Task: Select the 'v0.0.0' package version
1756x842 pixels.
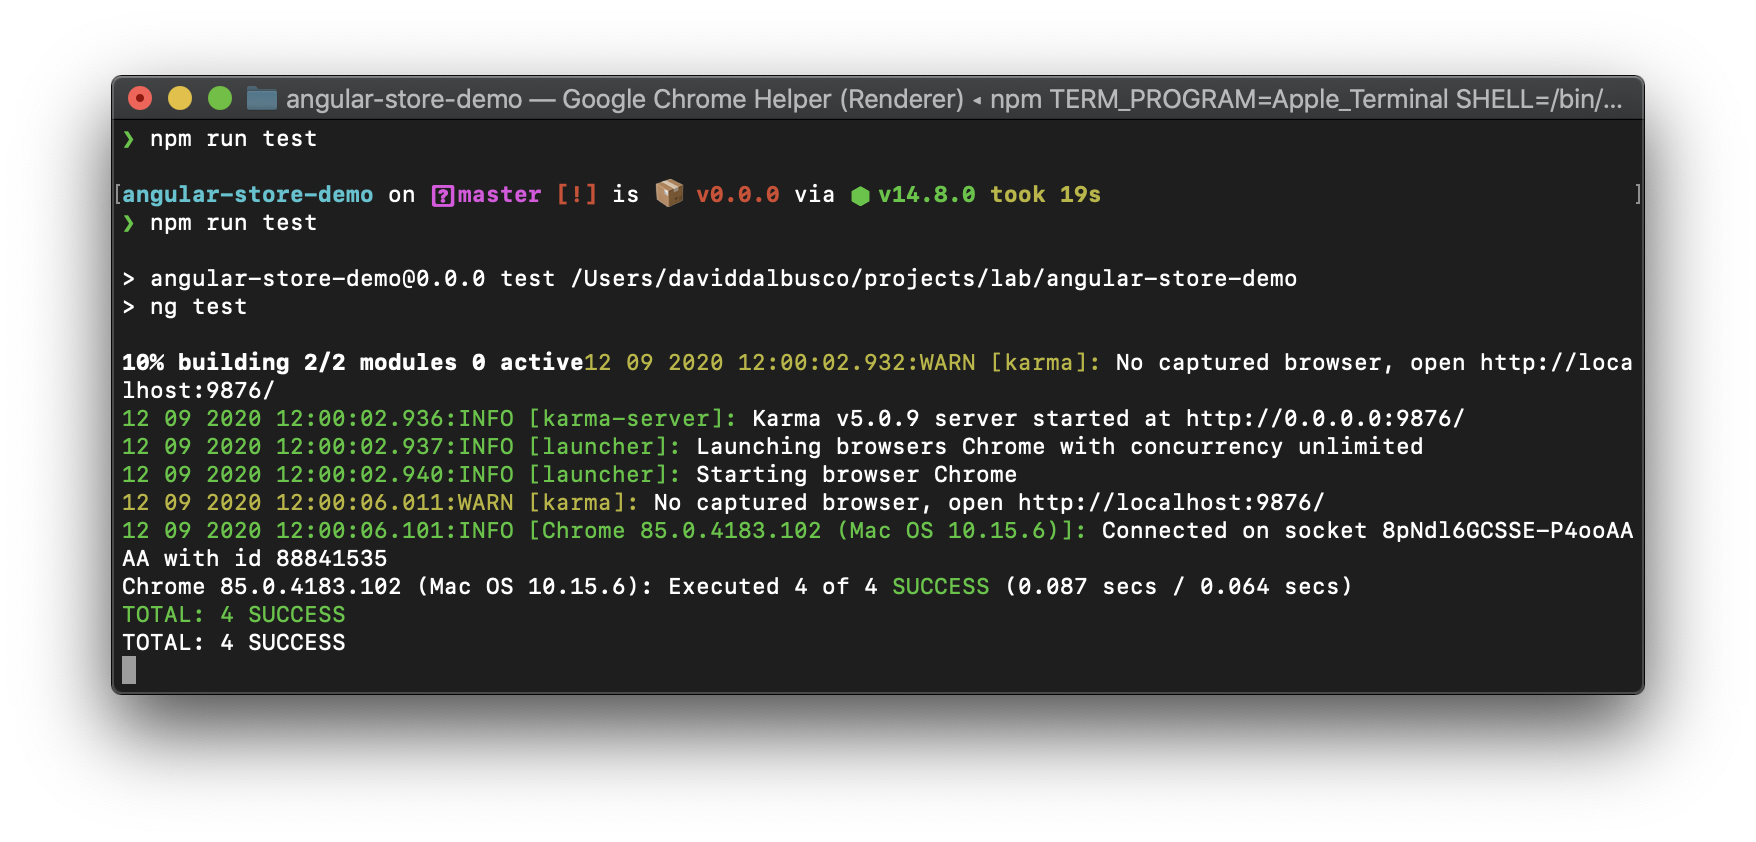Action: pyautogui.click(x=738, y=195)
